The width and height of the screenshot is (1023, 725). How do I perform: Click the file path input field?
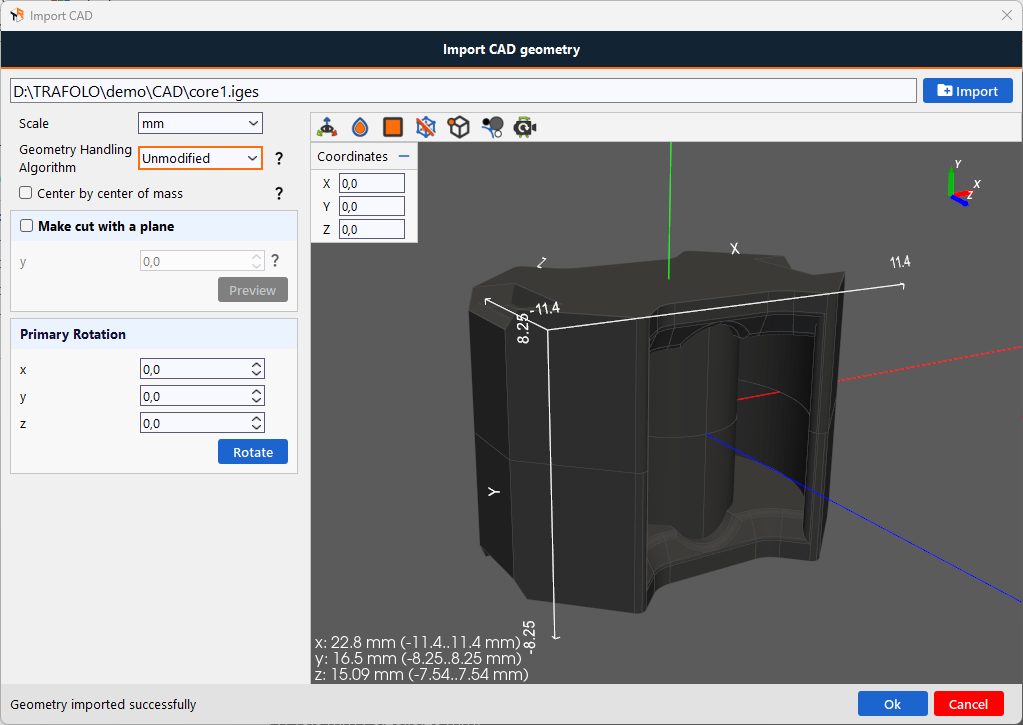click(x=462, y=90)
